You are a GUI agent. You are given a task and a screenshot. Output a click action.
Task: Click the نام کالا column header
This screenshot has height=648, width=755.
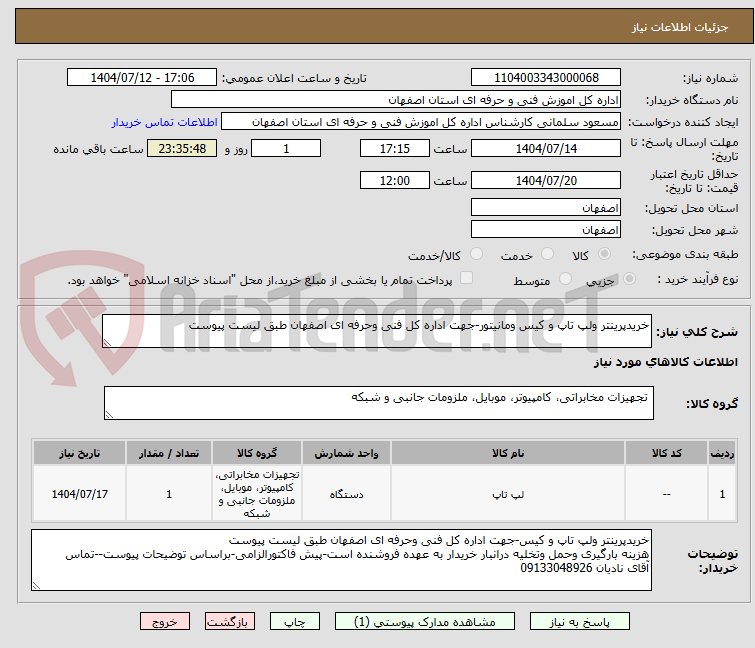click(508, 453)
